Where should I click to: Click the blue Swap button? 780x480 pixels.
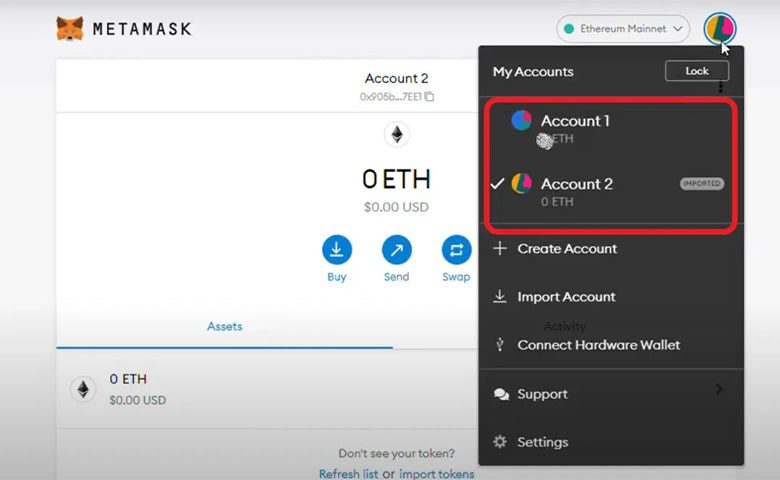(456, 249)
